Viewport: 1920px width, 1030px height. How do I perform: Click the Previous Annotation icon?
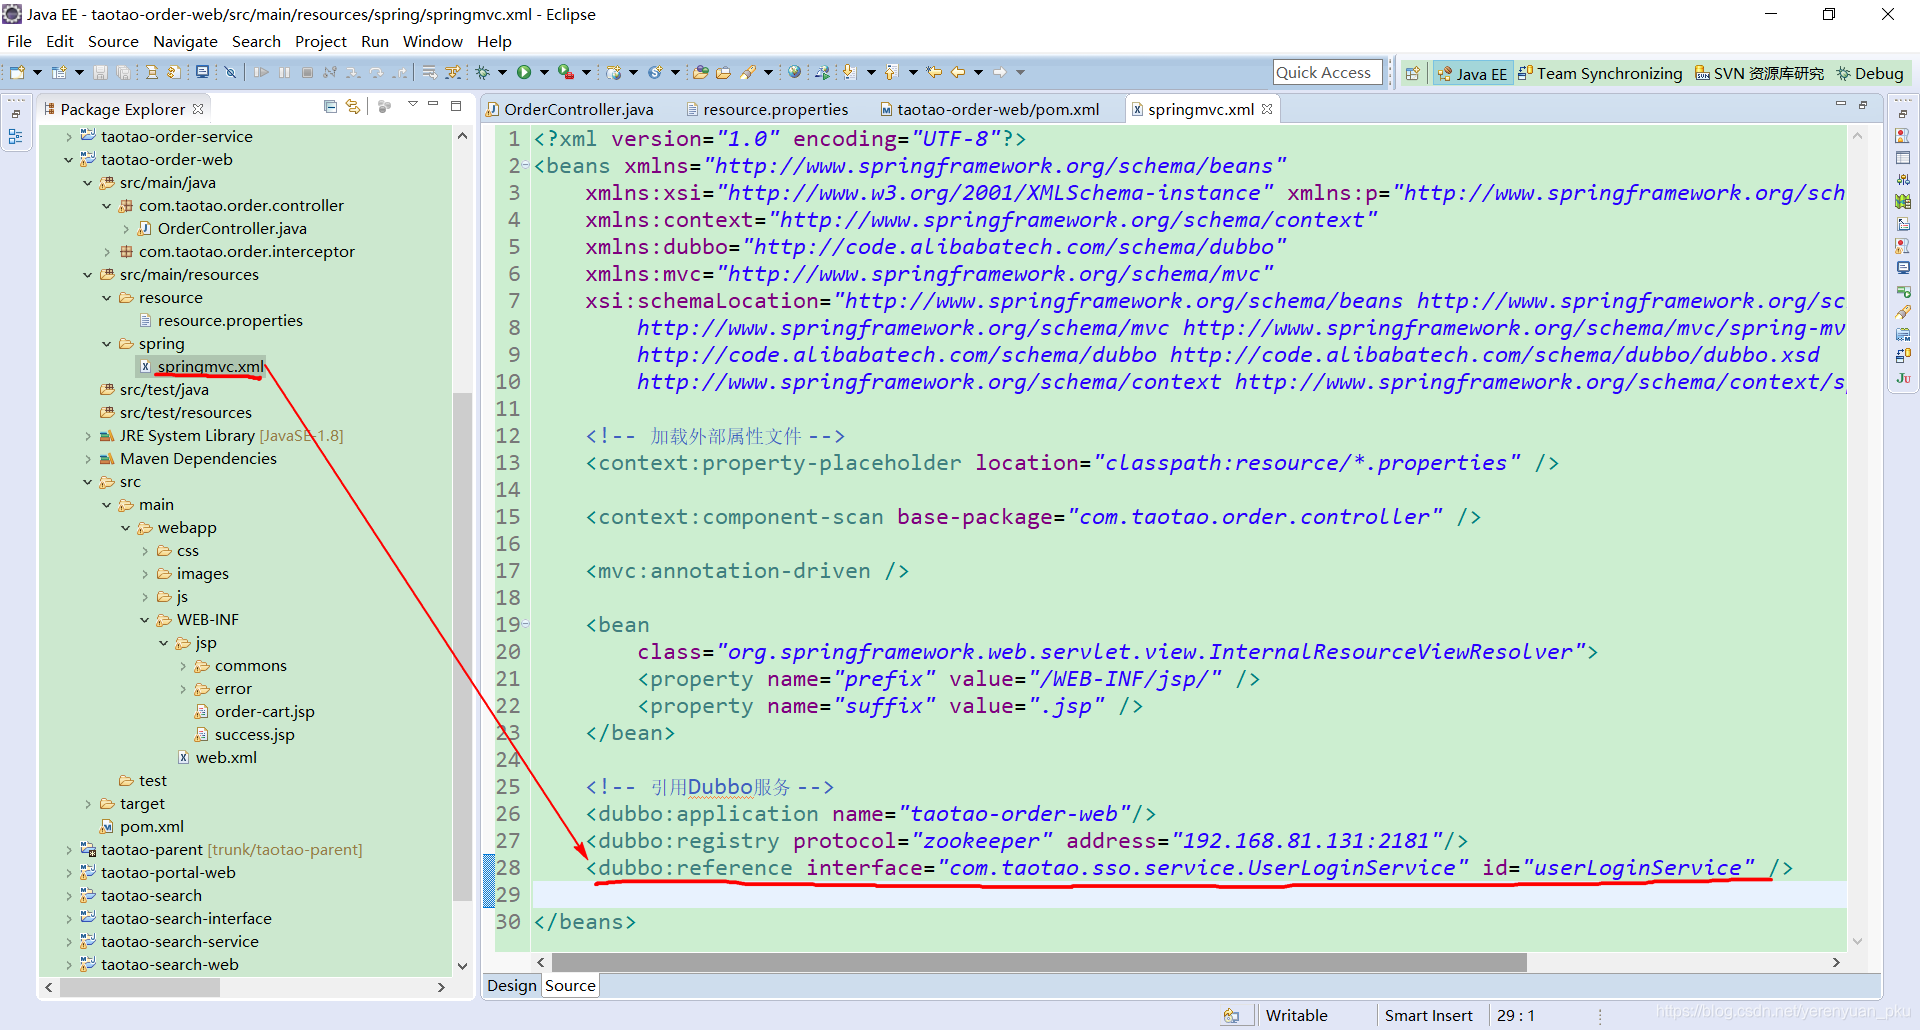[890, 72]
